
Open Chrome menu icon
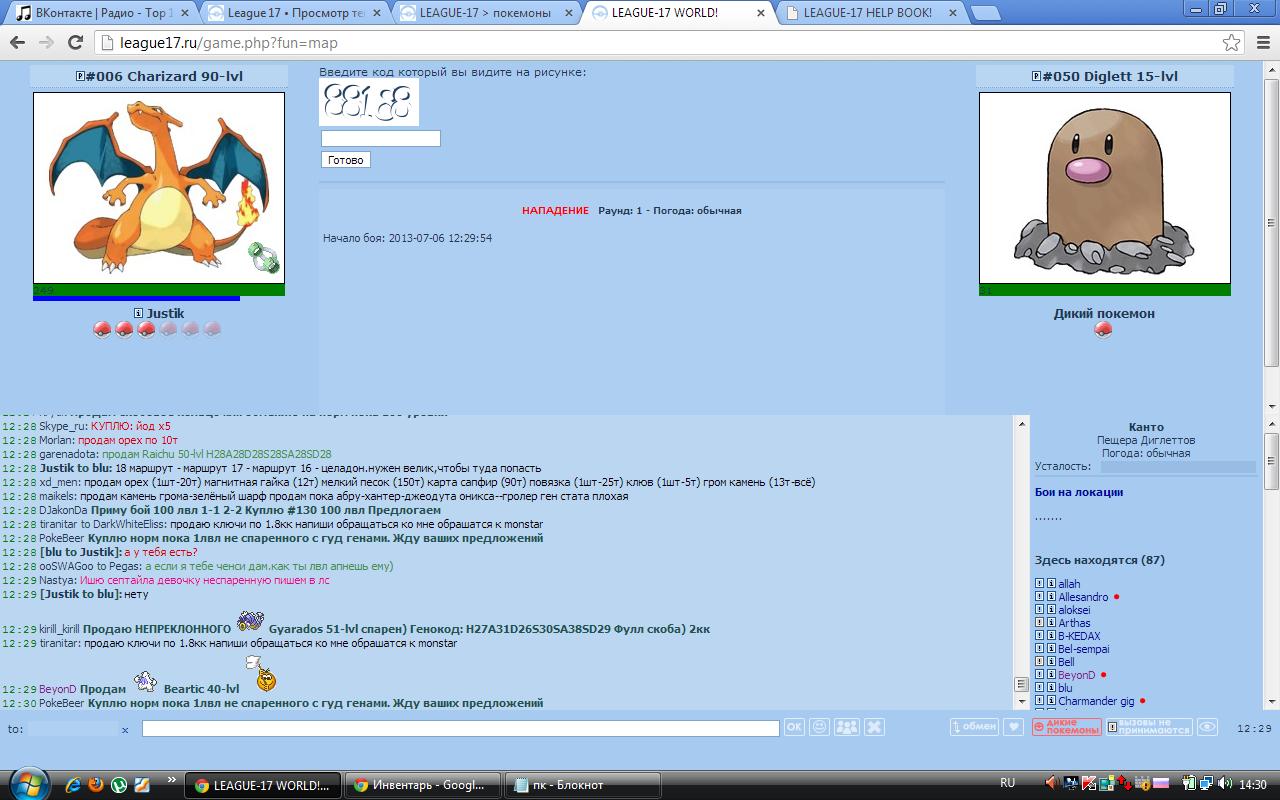coord(1261,43)
